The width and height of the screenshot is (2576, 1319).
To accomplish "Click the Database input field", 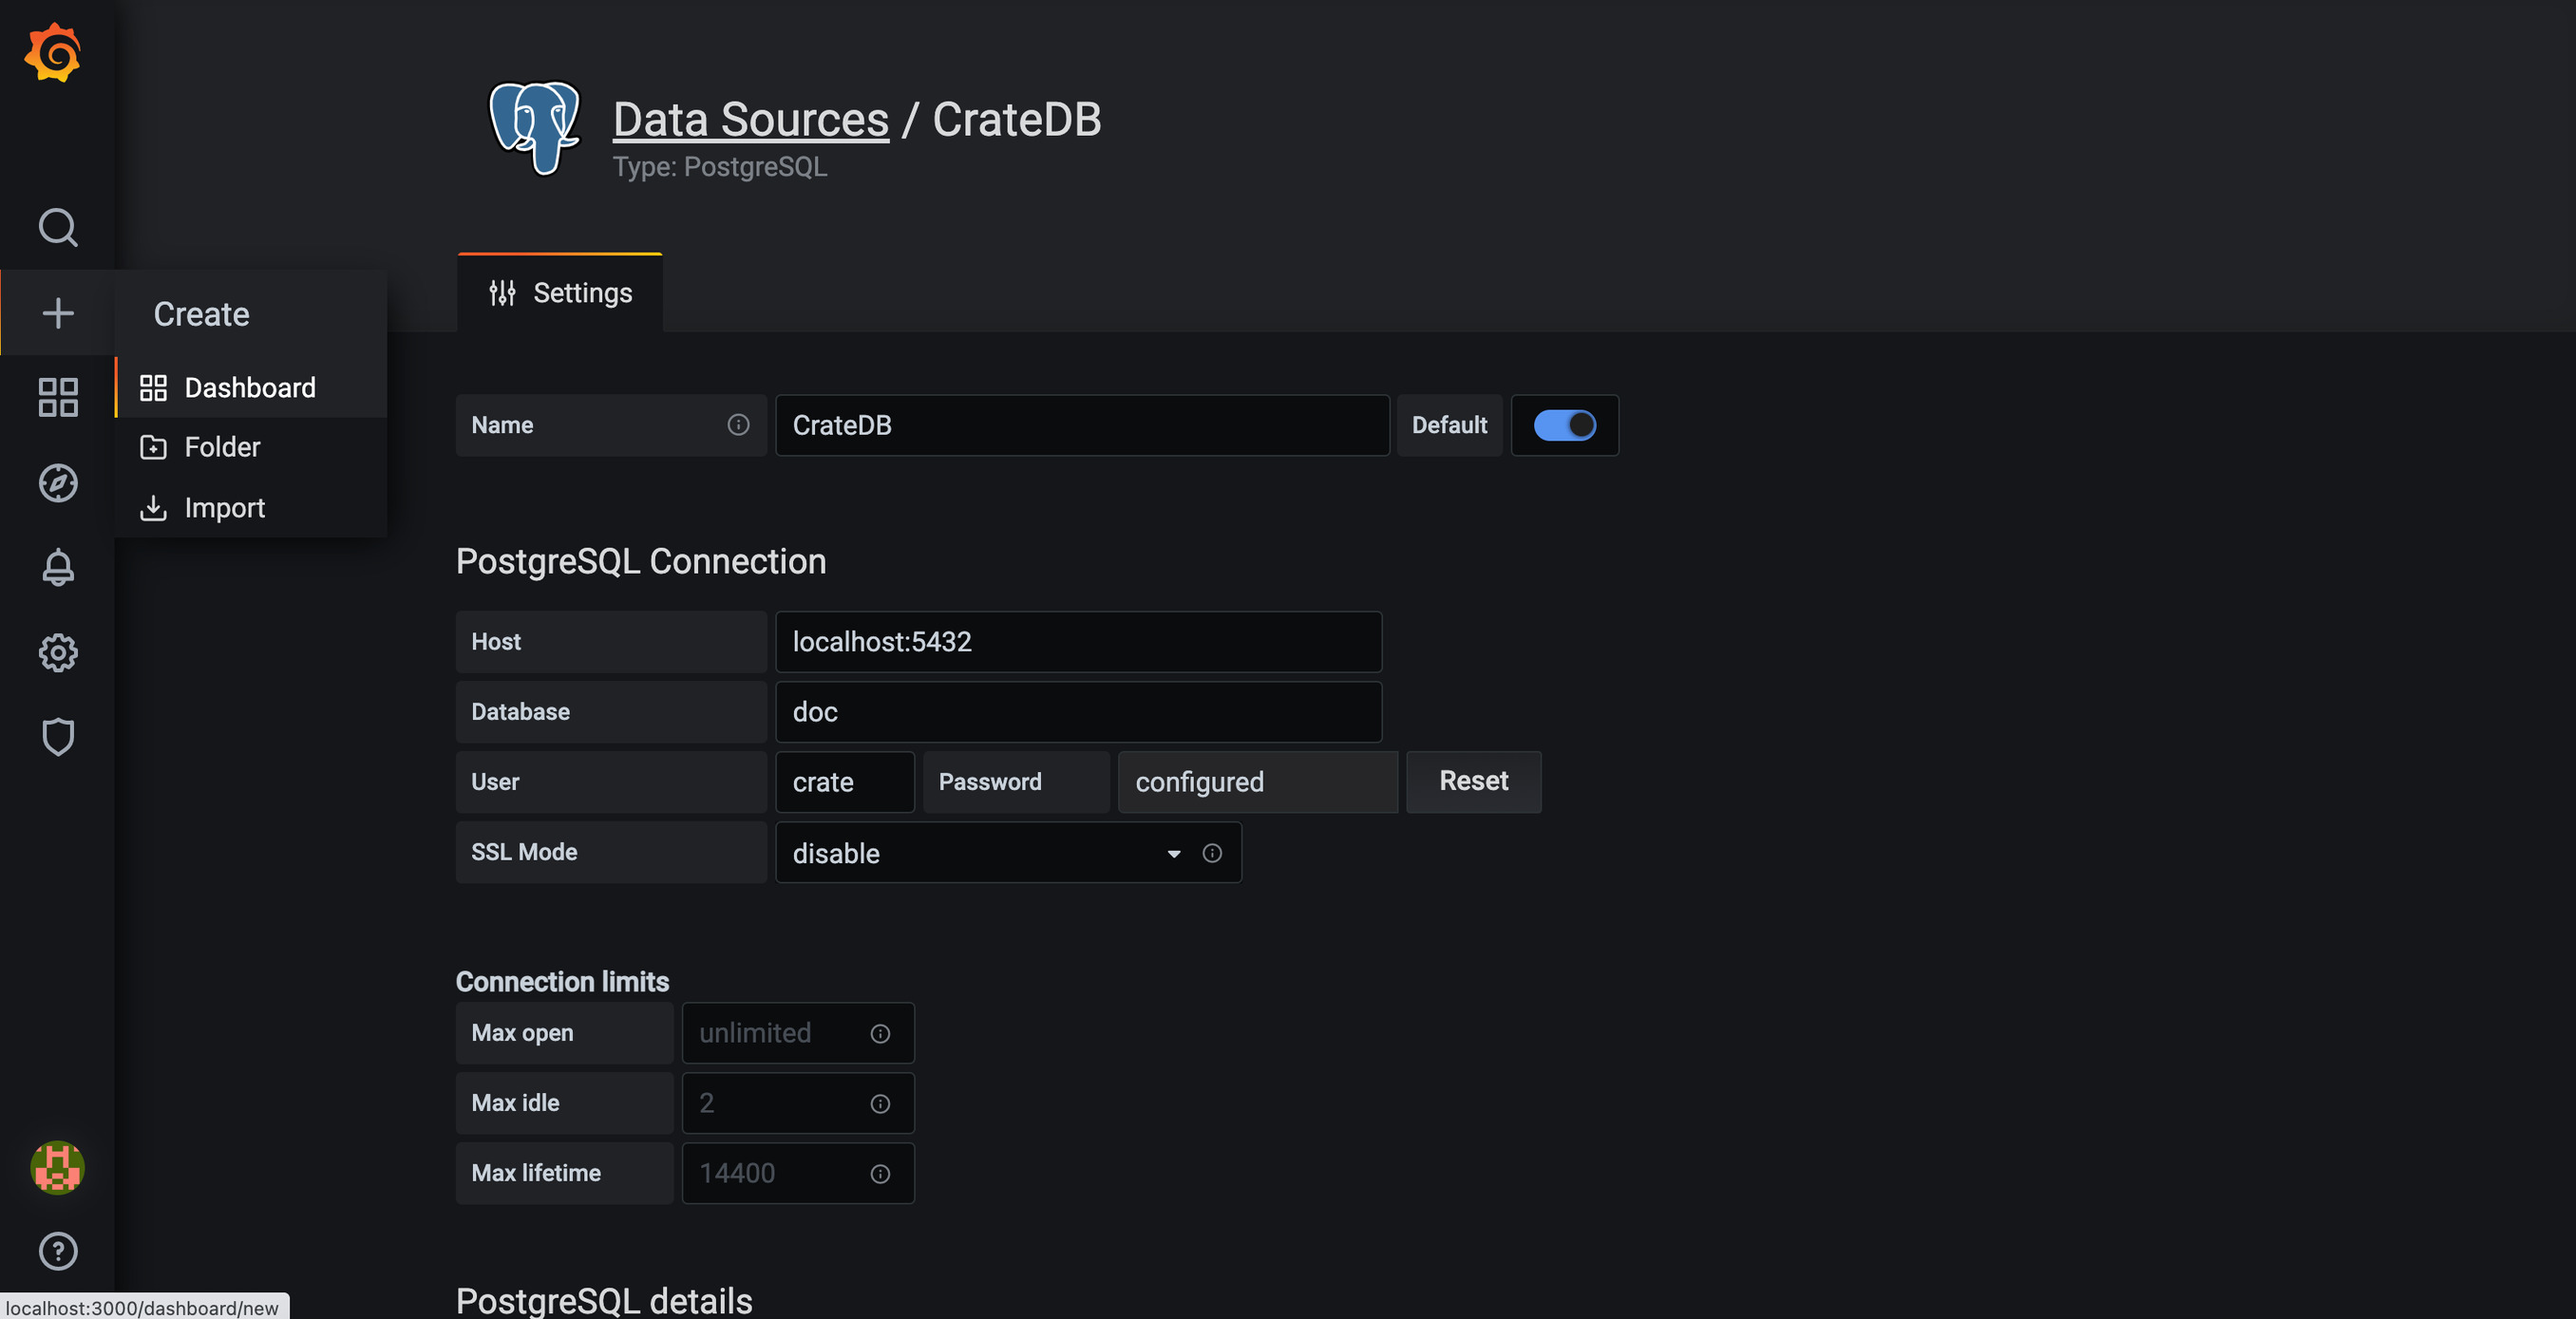I will (1079, 712).
